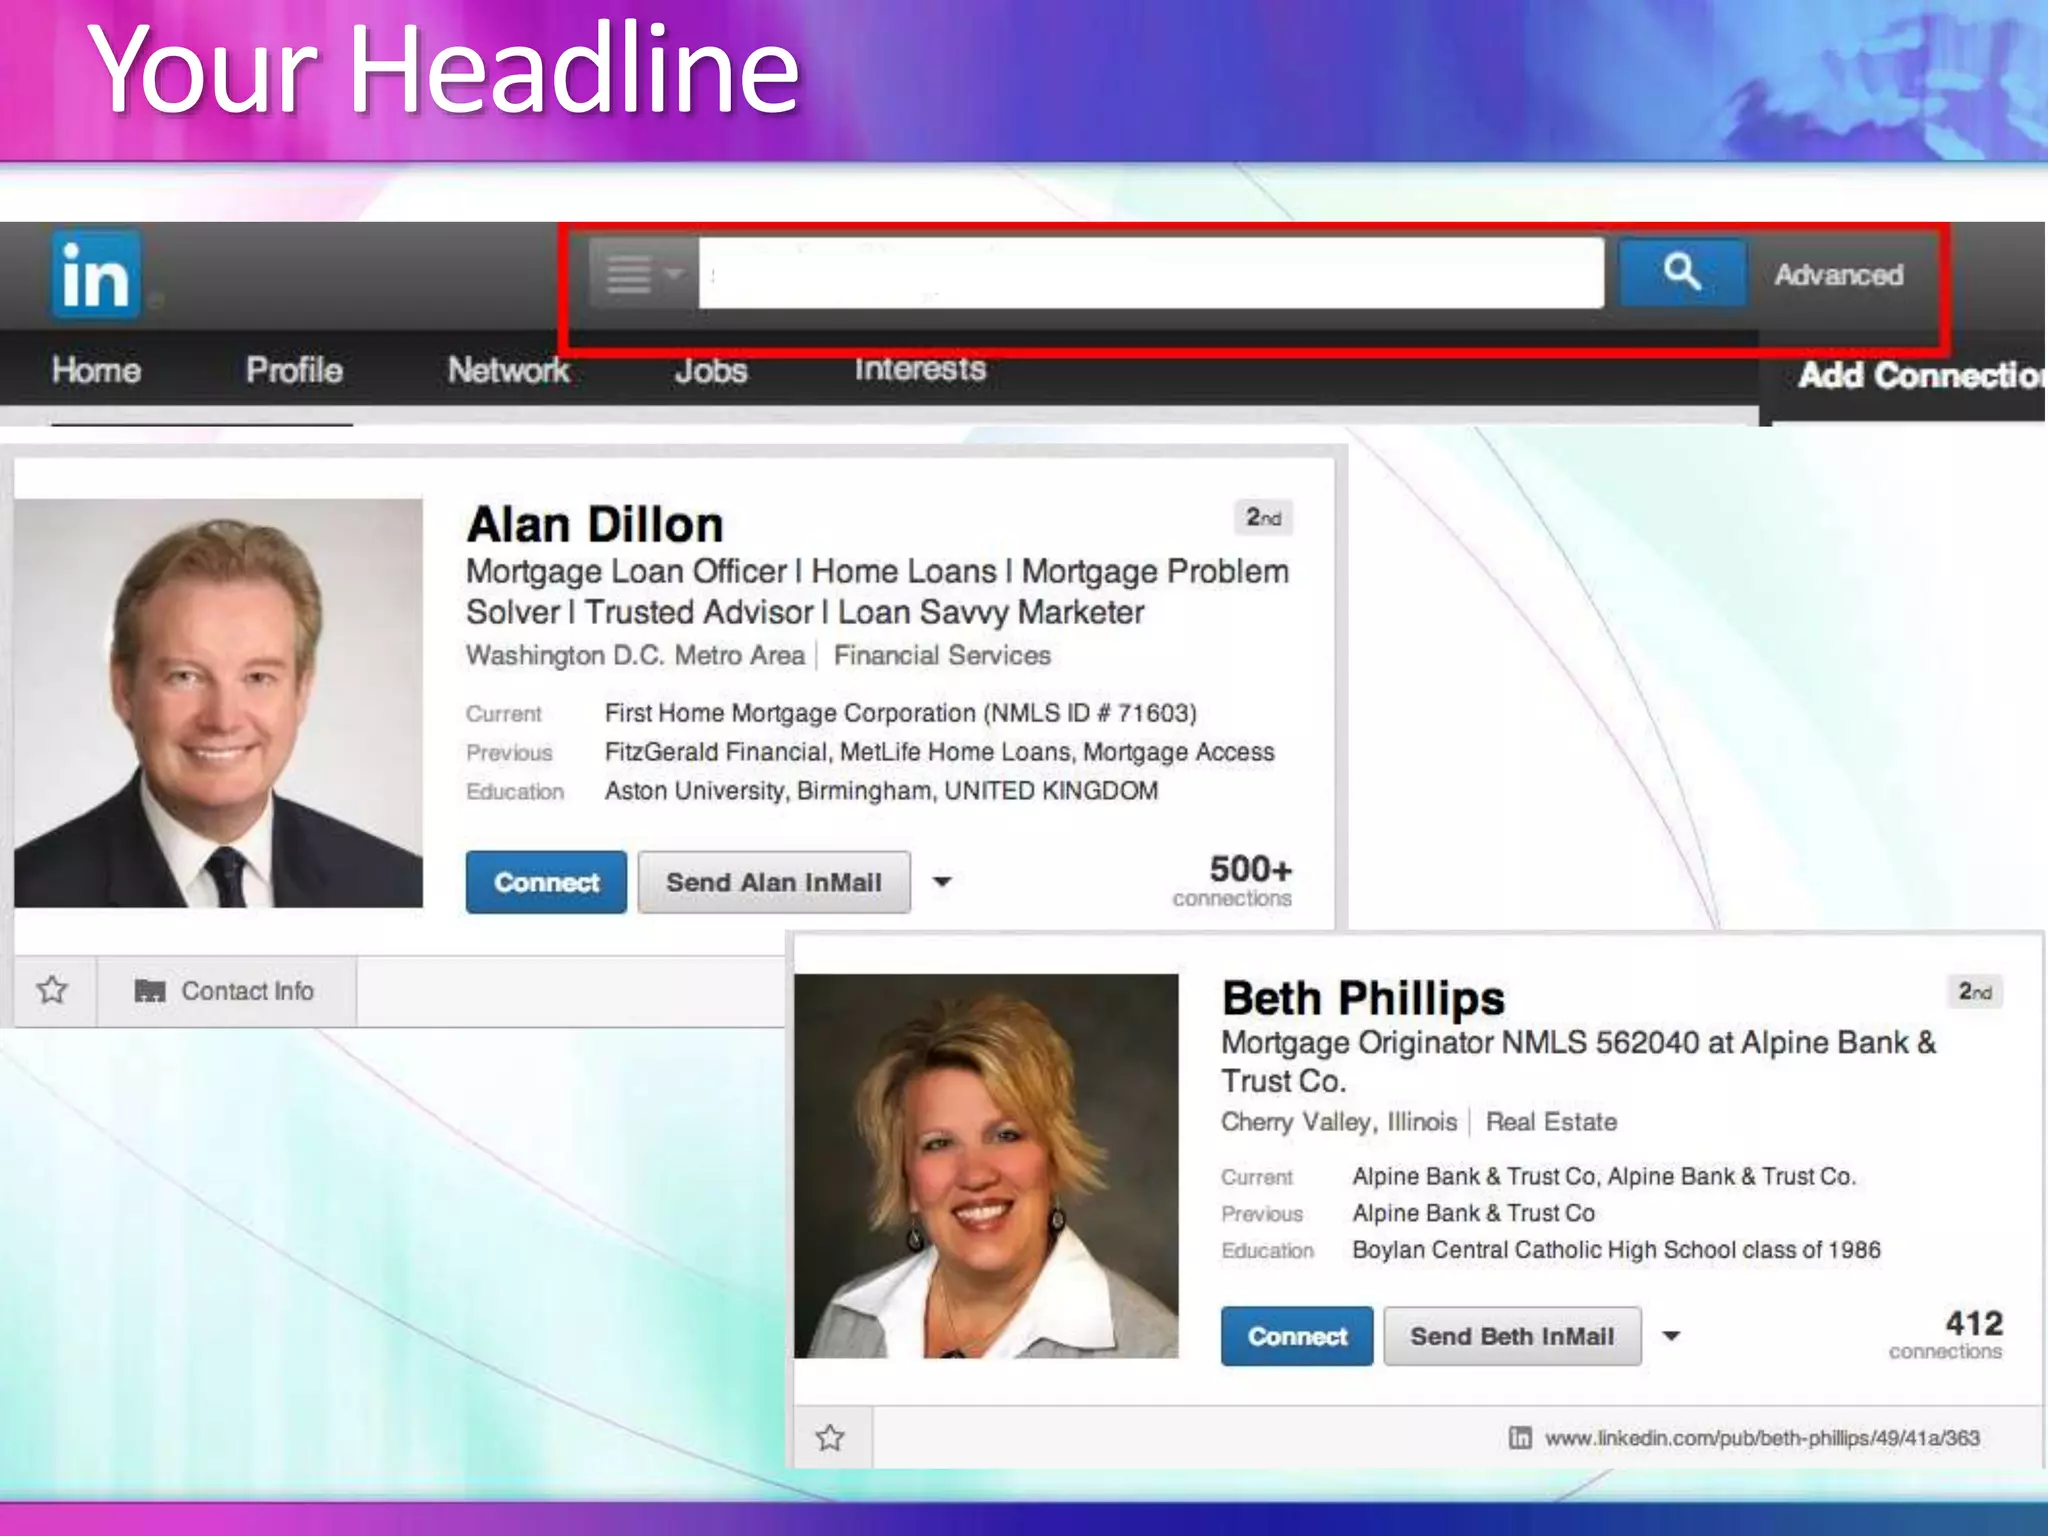Open Beth's public profile URL link

point(1762,1438)
